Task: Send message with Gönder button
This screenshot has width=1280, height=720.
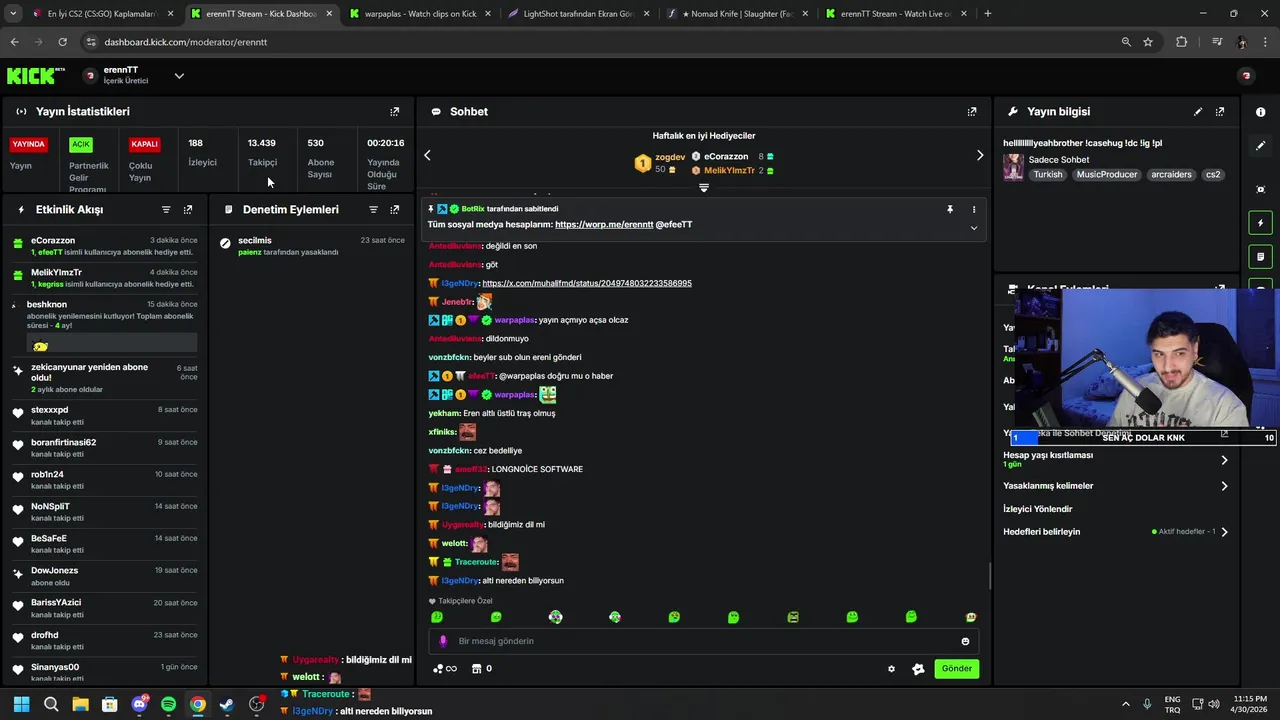Action: (x=956, y=669)
